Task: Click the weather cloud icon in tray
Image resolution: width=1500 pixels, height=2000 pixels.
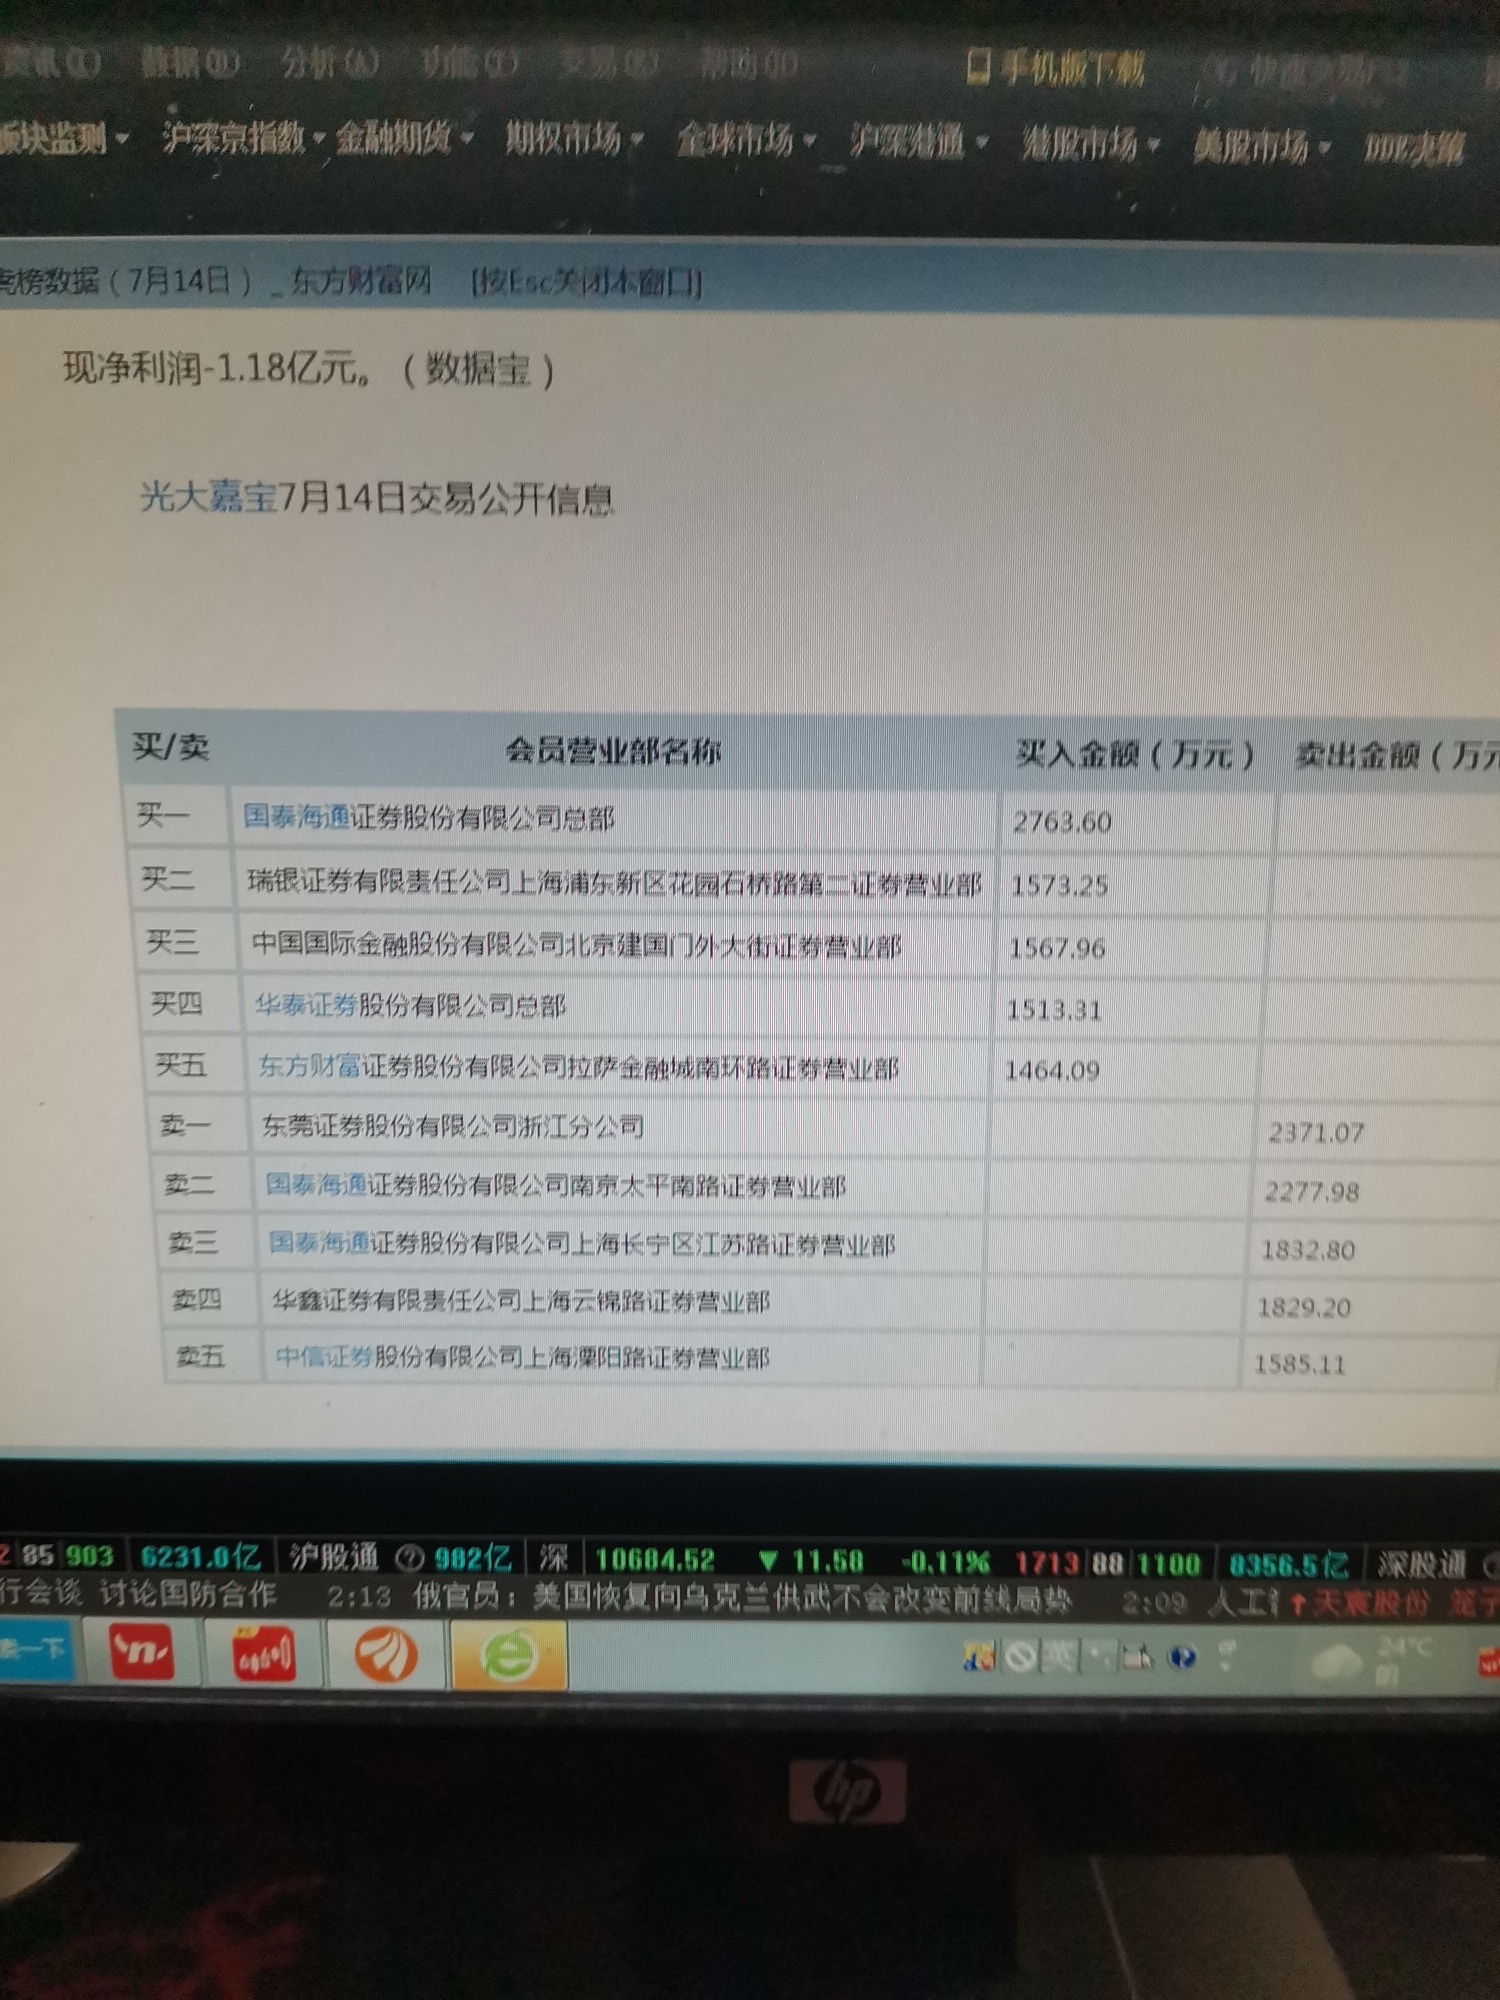Action: pyautogui.click(x=1338, y=1663)
